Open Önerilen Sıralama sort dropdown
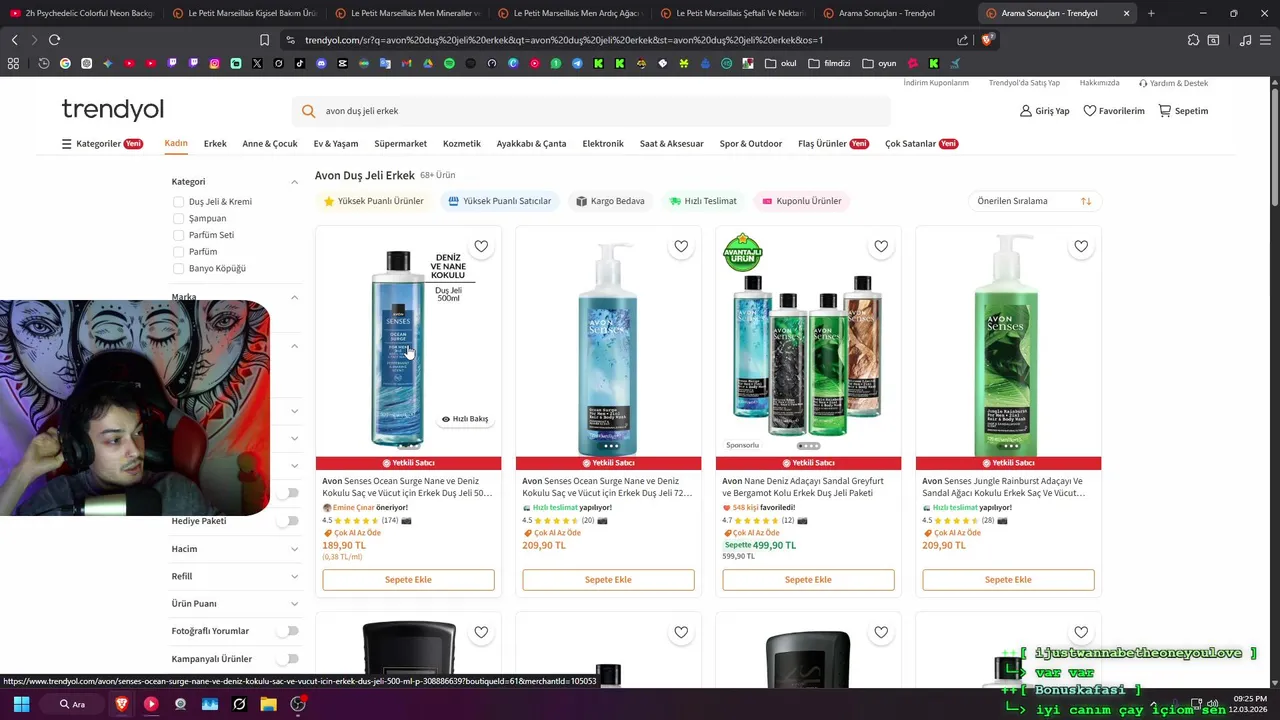This screenshot has width=1280, height=720. click(1034, 201)
